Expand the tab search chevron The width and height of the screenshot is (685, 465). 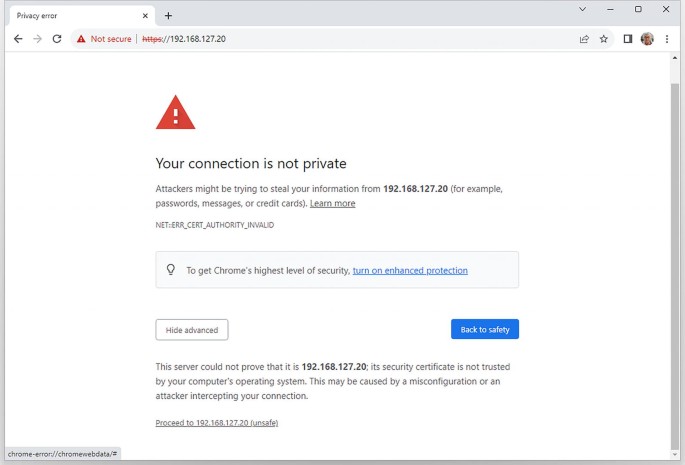click(x=583, y=9)
